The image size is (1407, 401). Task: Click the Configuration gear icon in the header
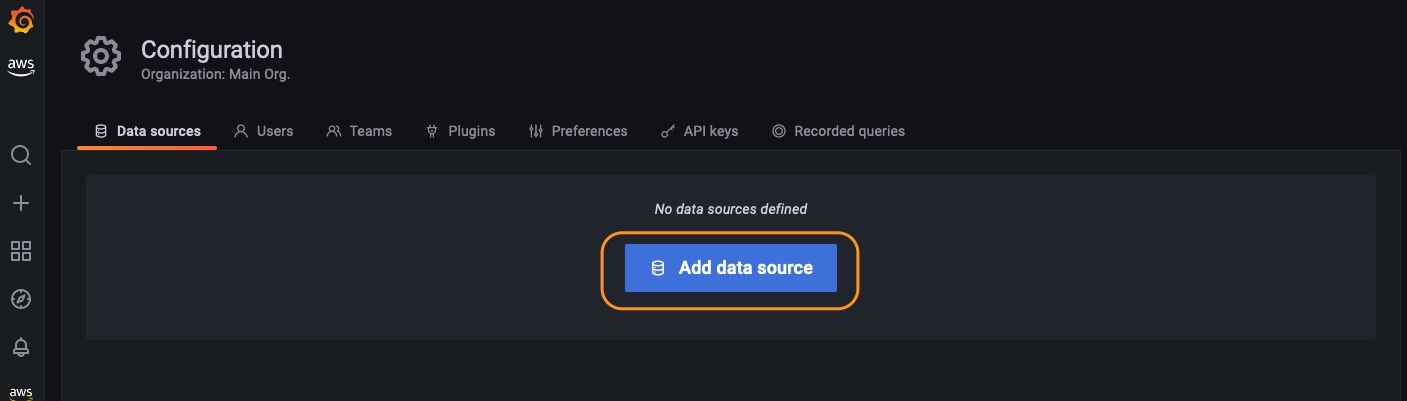[101, 57]
